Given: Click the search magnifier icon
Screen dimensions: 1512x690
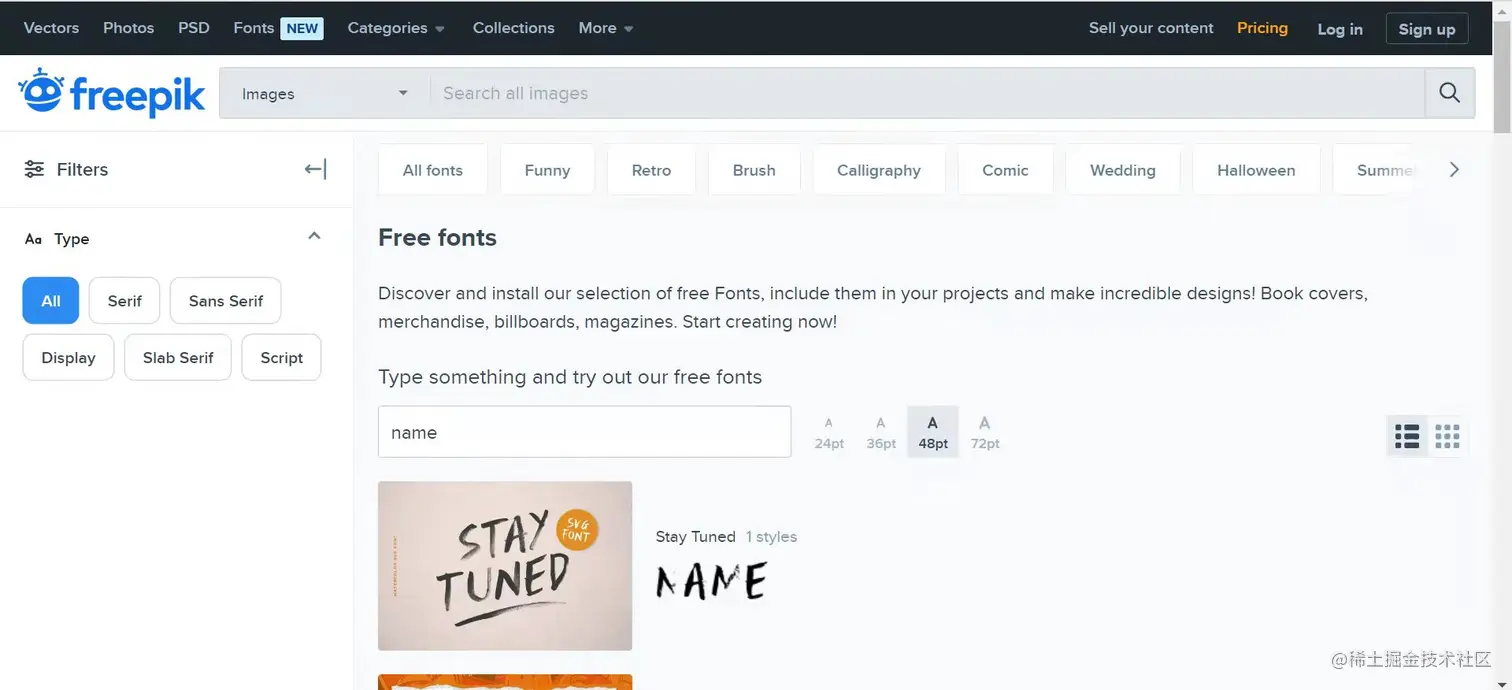Looking at the screenshot, I should click(1449, 92).
